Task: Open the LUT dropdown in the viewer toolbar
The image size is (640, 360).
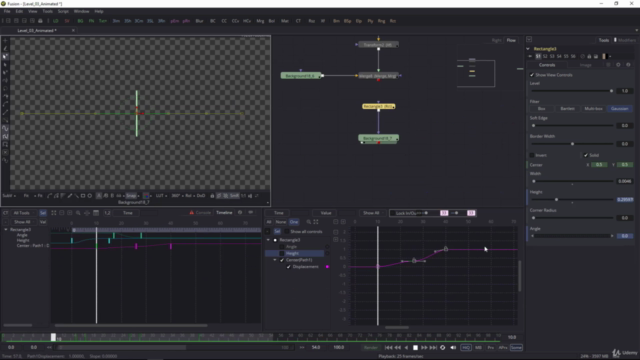Action: 161,196
